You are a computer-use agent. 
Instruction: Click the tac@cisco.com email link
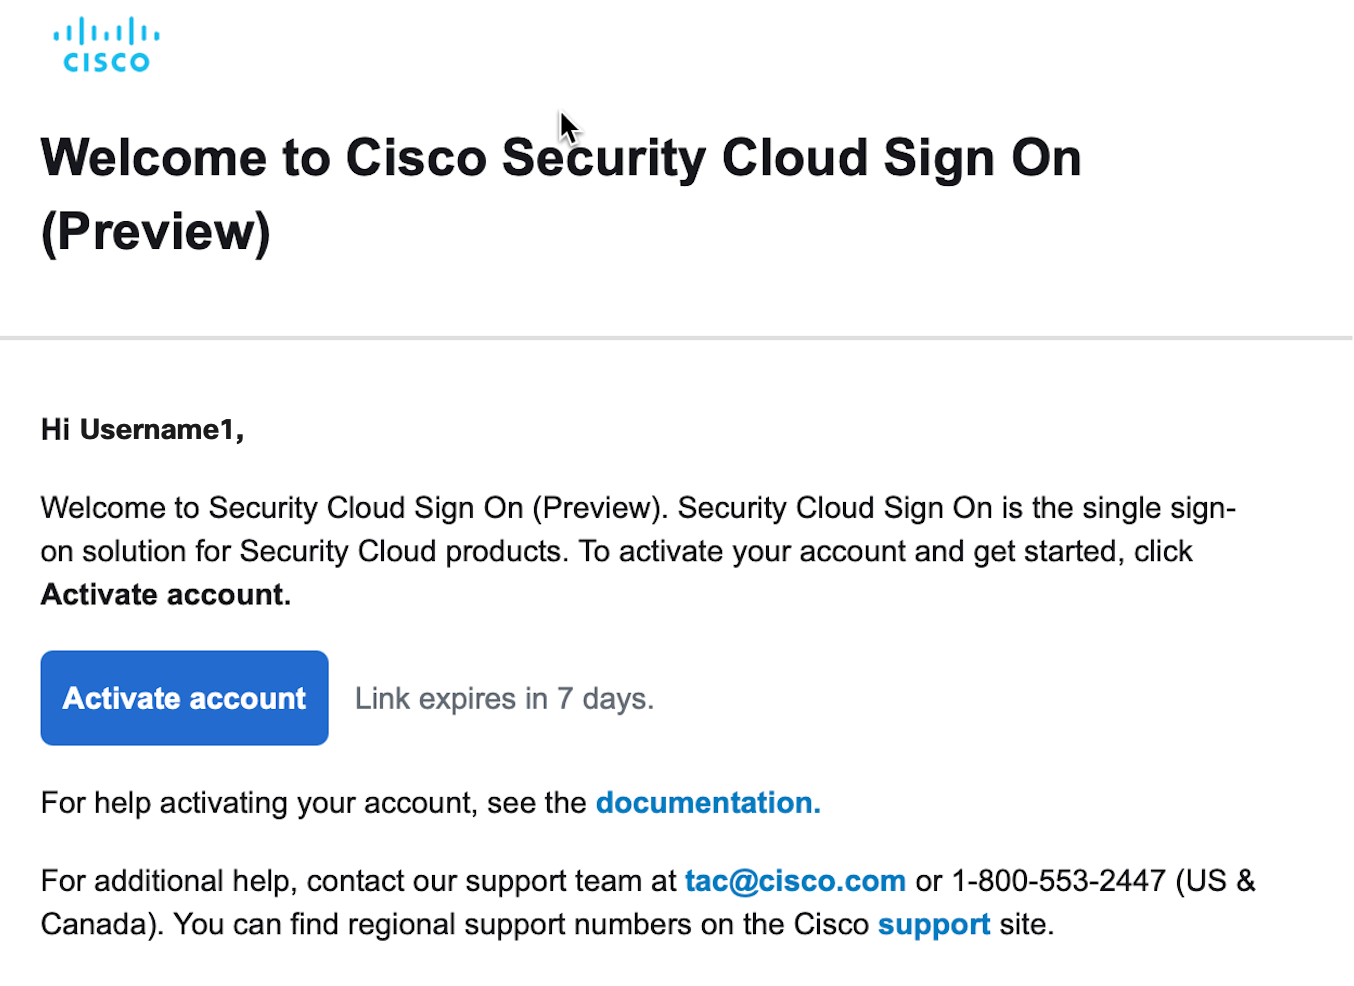(x=794, y=881)
